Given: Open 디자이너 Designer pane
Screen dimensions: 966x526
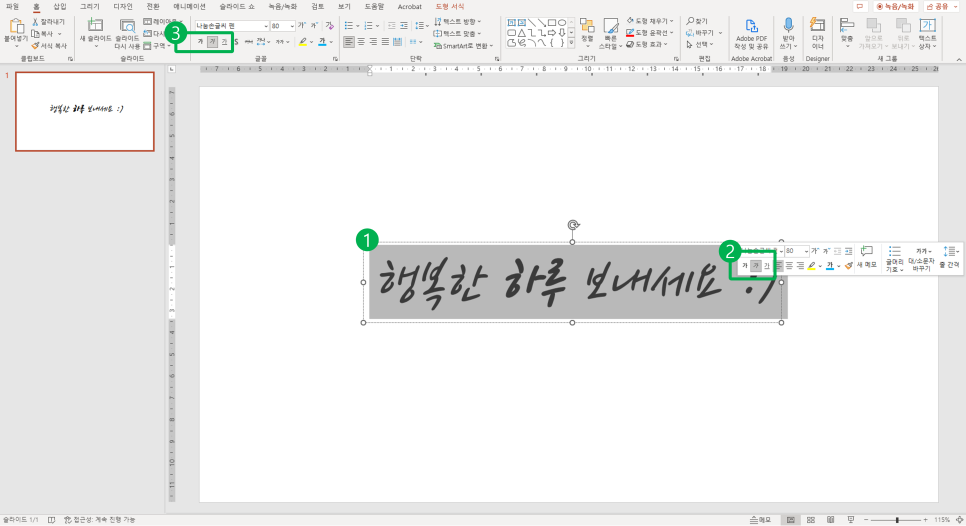Looking at the screenshot, I should coord(818,34).
